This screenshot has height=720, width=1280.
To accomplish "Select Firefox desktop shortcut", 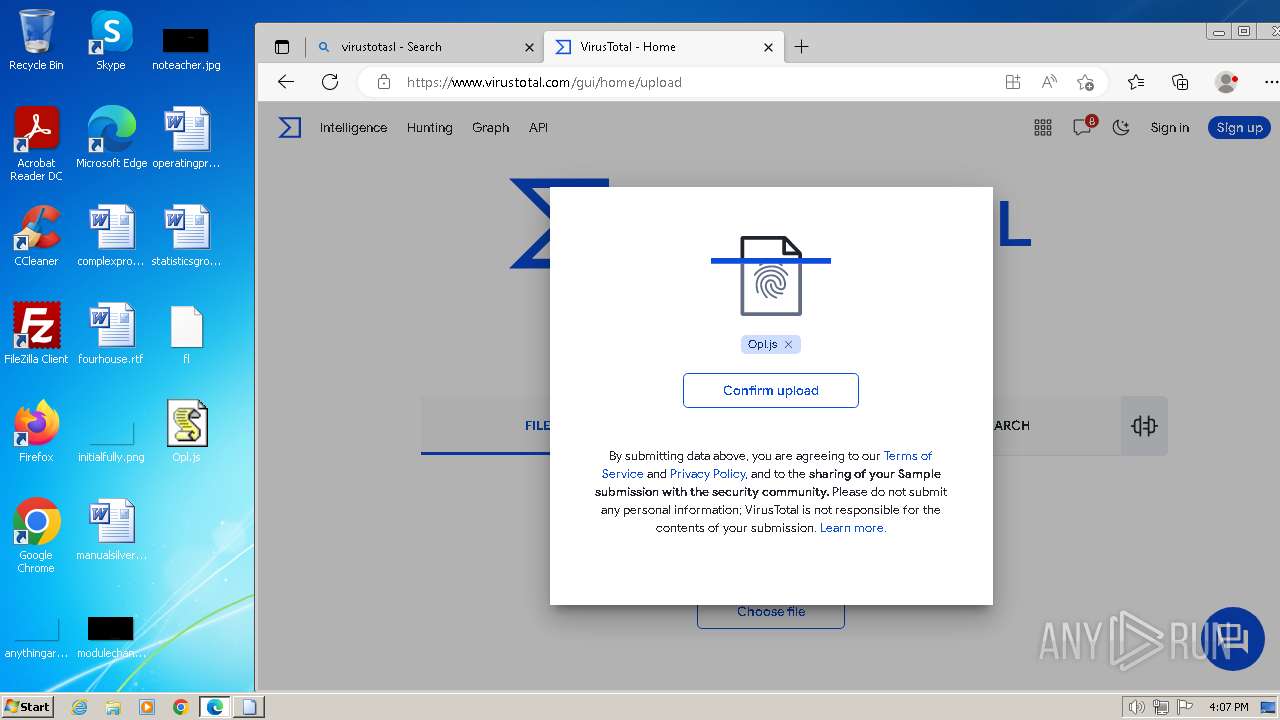I will coord(36,432).
